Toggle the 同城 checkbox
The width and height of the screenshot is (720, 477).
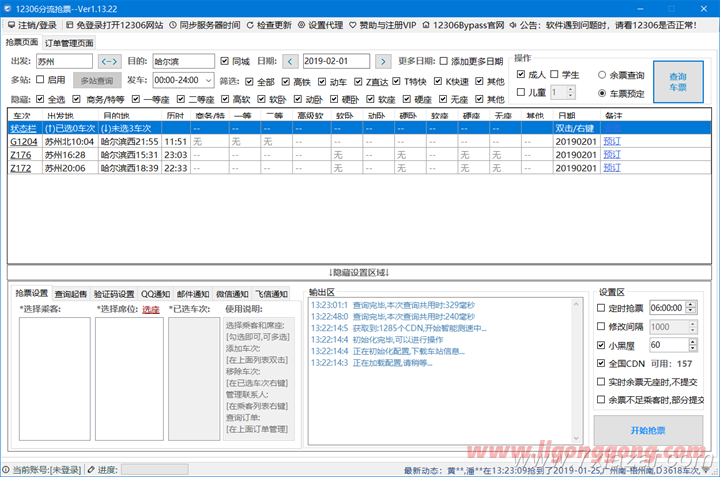click(x=225, y=61)
